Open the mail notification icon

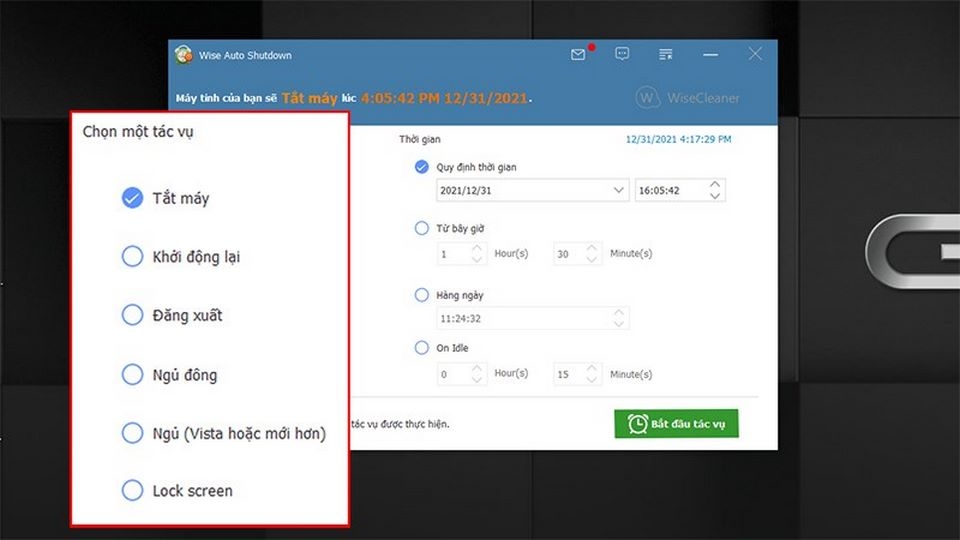[x=578, y=55]
